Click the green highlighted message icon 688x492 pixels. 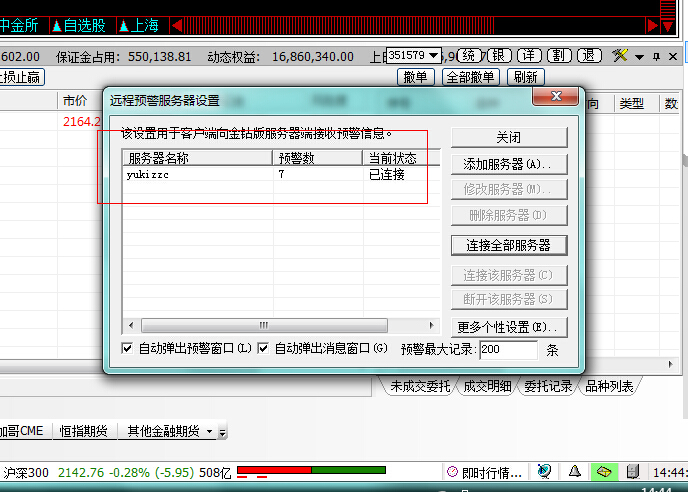[604, 471]
